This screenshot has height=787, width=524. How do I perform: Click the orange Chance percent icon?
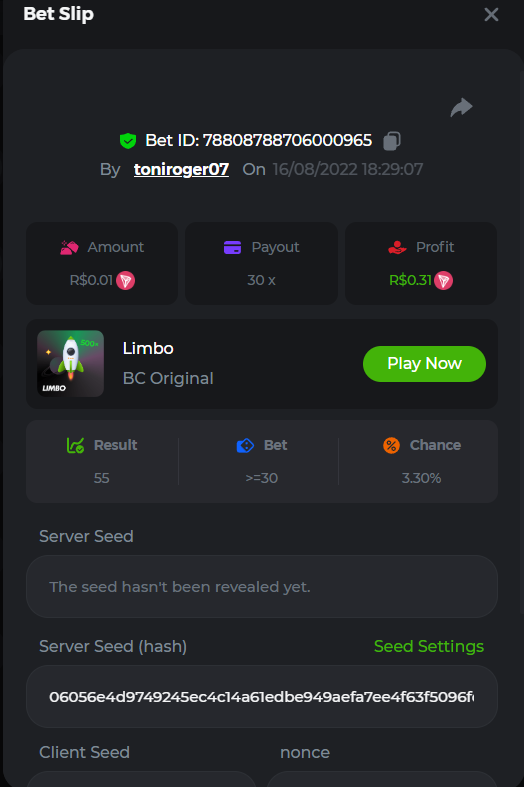point(391,445)
